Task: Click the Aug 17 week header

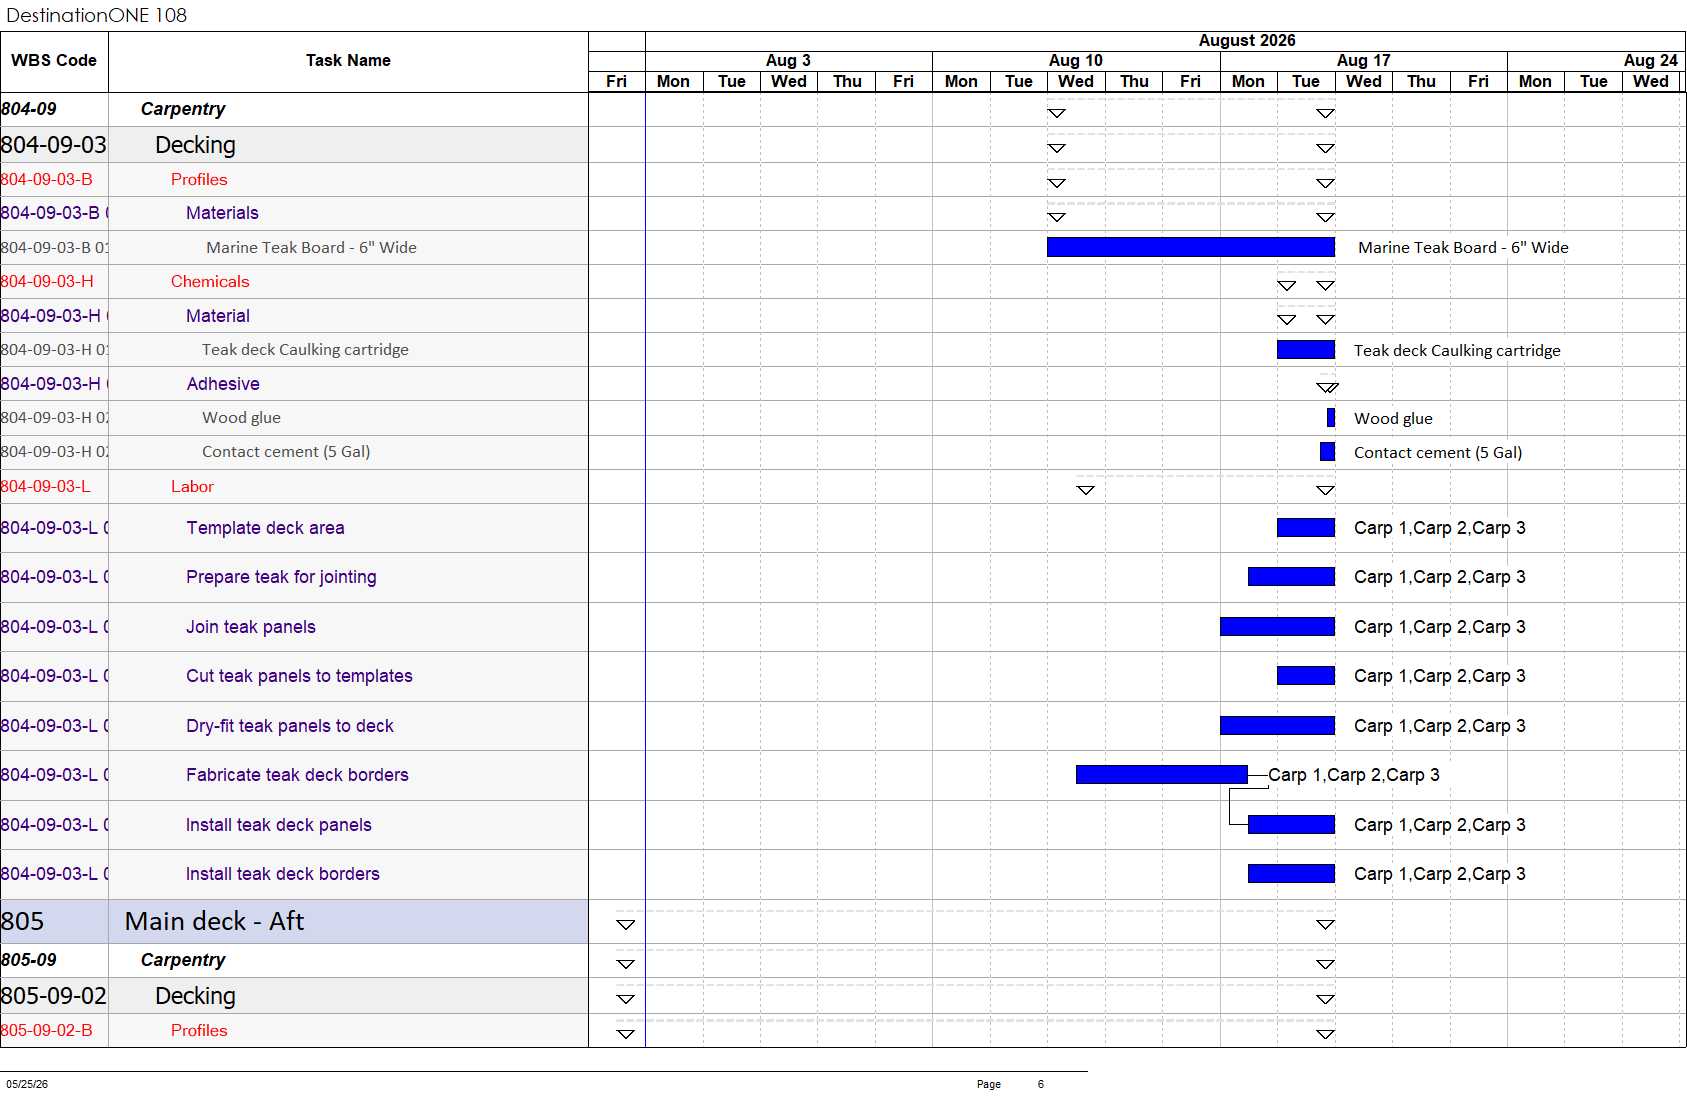Action: [x=1363, y=61]
